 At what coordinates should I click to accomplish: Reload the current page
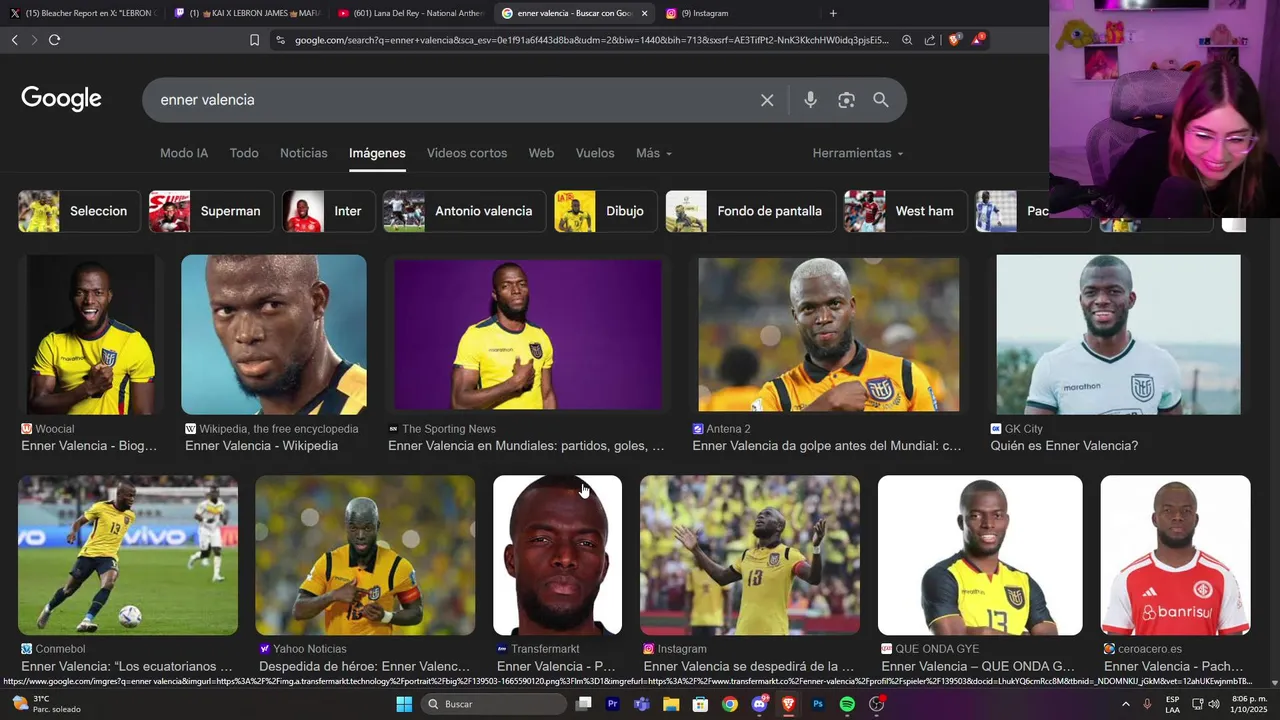pyautogui.click(x=54, y=40)
